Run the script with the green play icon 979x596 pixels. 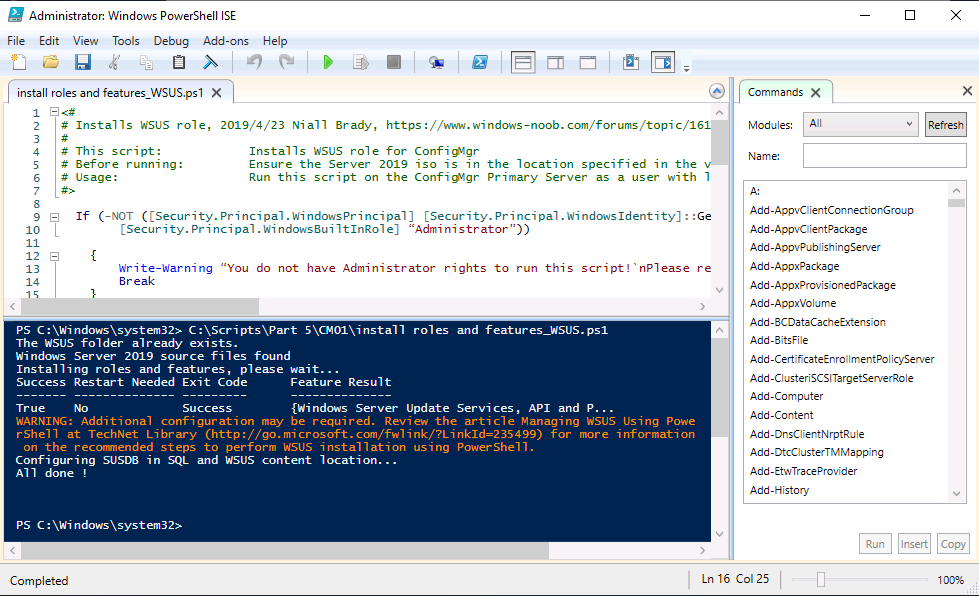(328, 62)
